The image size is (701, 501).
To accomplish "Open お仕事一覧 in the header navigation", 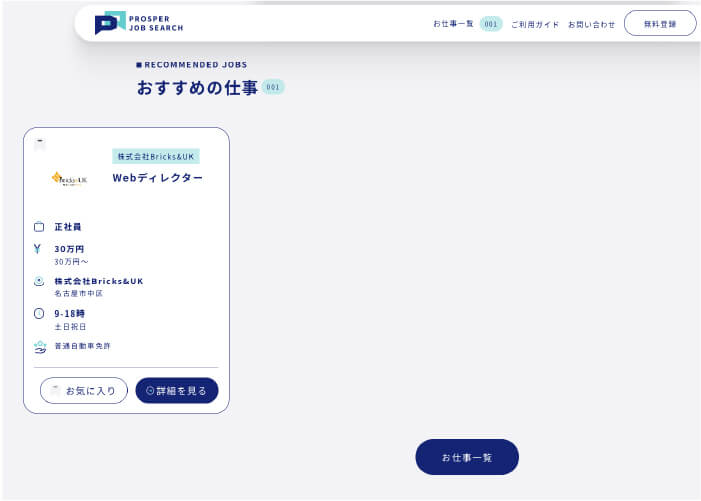I will point(453,24).
